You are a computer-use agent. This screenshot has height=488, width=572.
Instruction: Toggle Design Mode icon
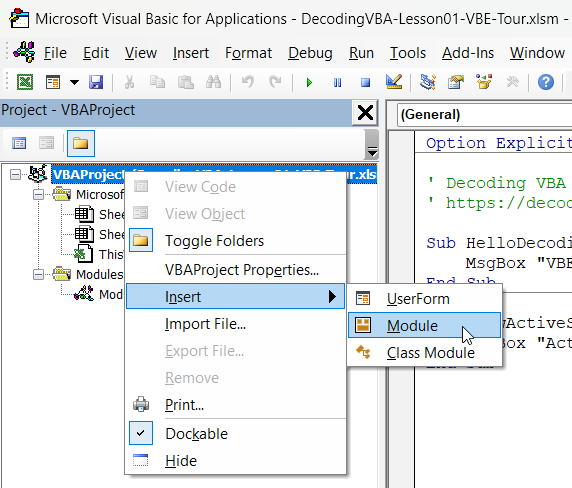pos(394,82)
